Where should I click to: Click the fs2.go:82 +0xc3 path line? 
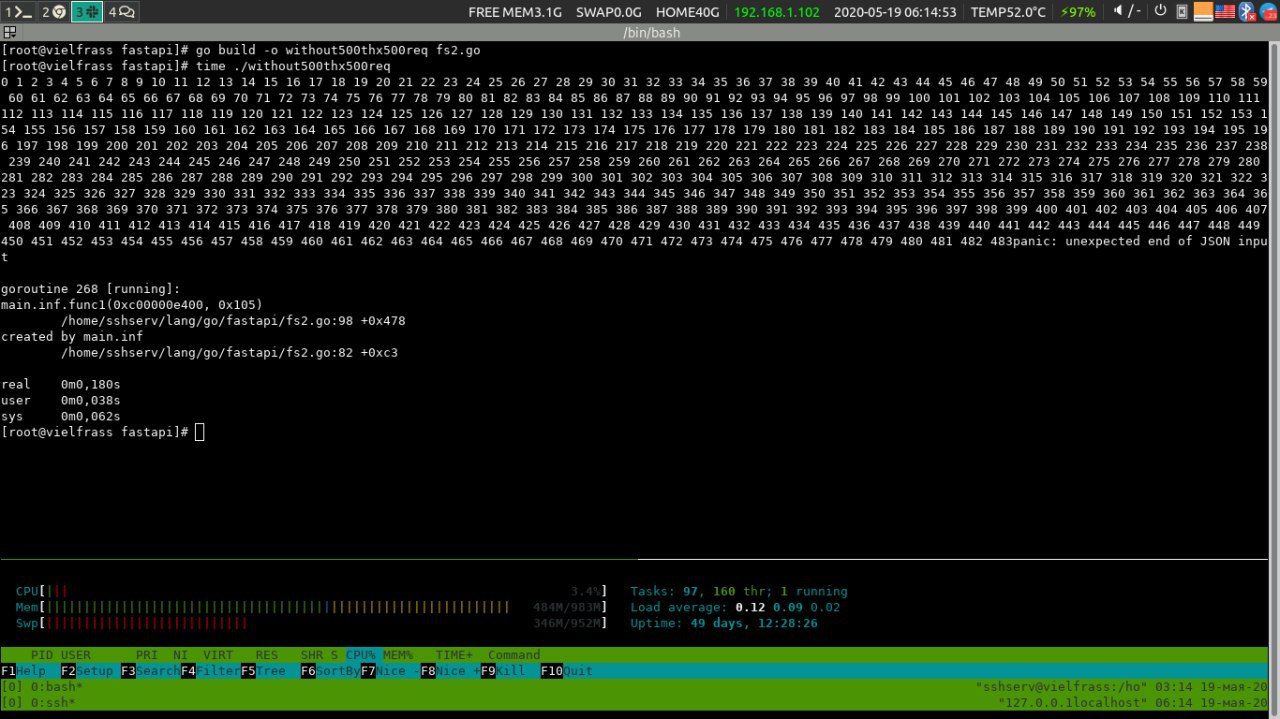click(x=229, y=352)
